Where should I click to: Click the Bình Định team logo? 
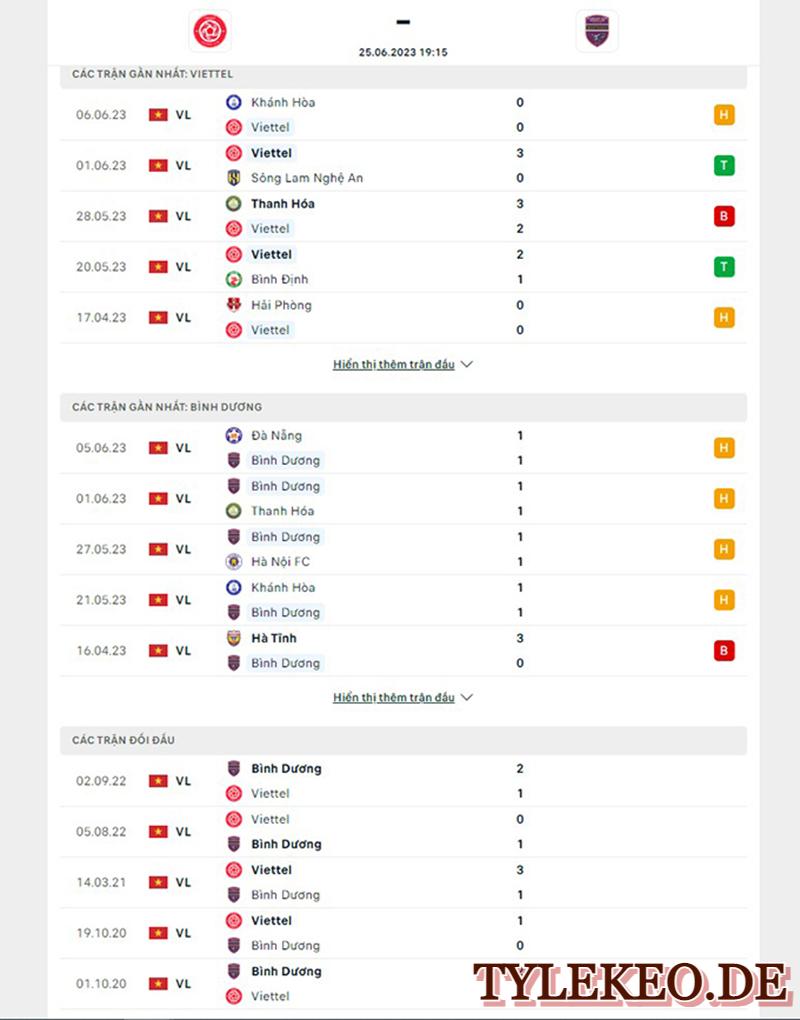click(233, 279)
